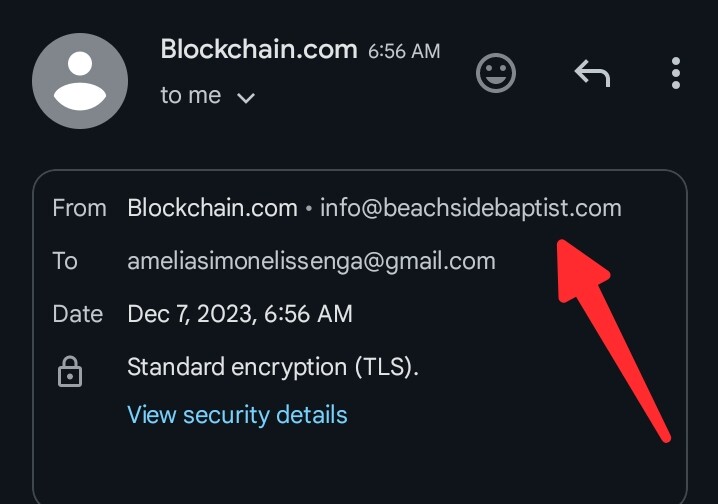Reply to the Blockchain.com email

tap(593, 73)
